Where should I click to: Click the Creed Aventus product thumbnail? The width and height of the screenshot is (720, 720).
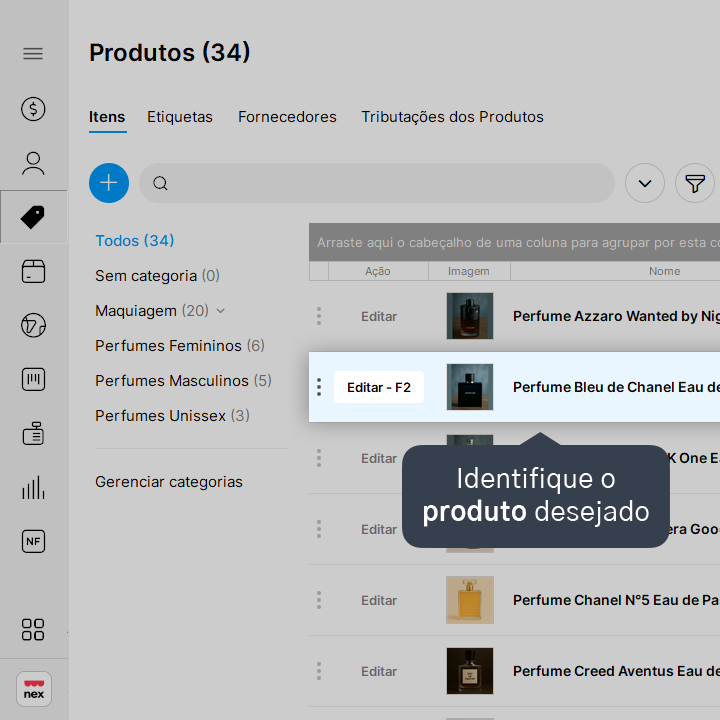tap(470, 671)
